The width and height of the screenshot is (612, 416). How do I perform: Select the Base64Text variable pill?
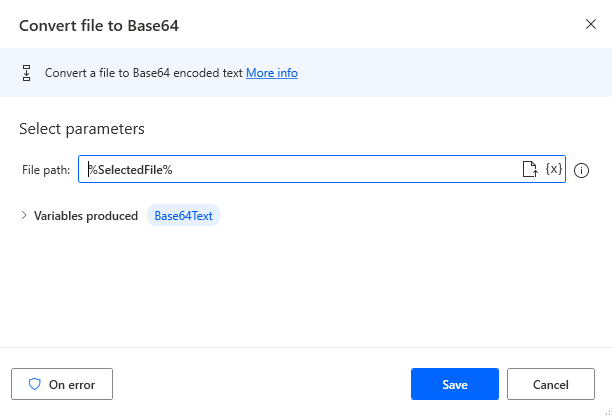click(x=184, y=215)
